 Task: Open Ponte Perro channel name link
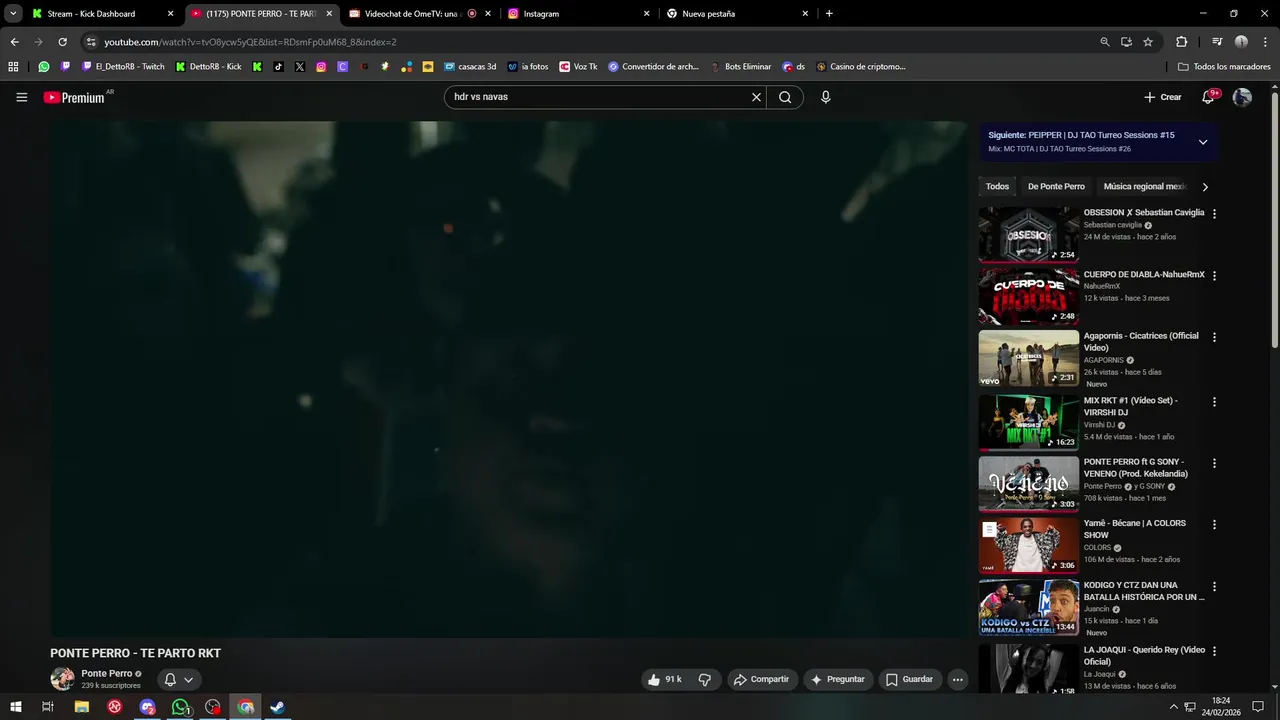107,674
